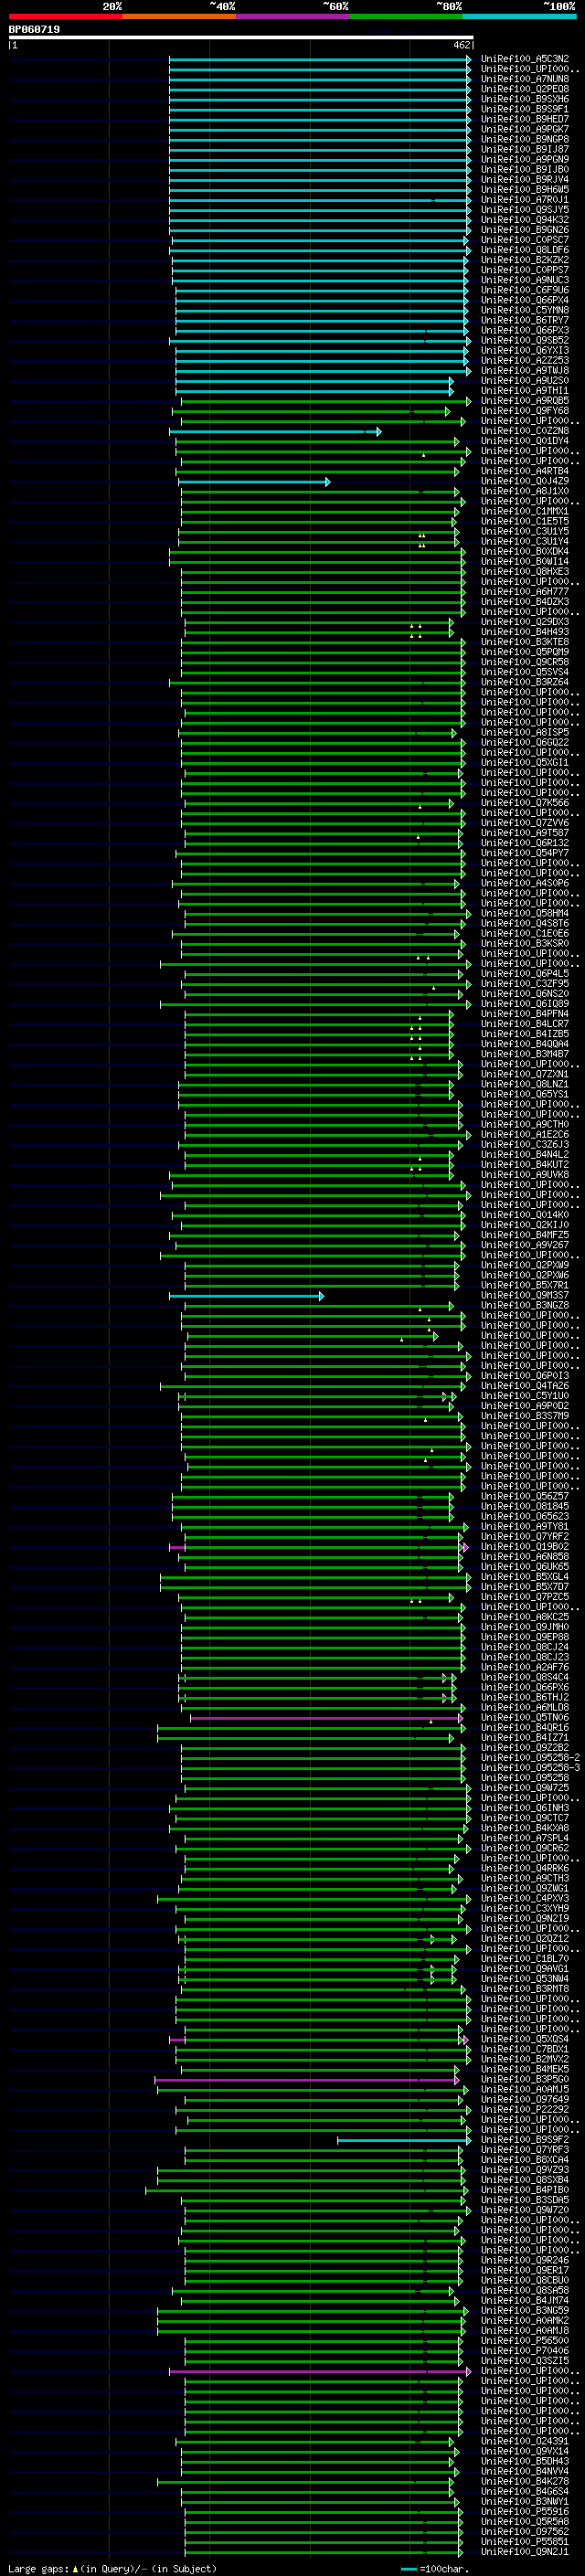Viewport: 585px width, 2576px height.
Task: Click hit label UniRef100_A9PGK7
Action: point(525,129)
